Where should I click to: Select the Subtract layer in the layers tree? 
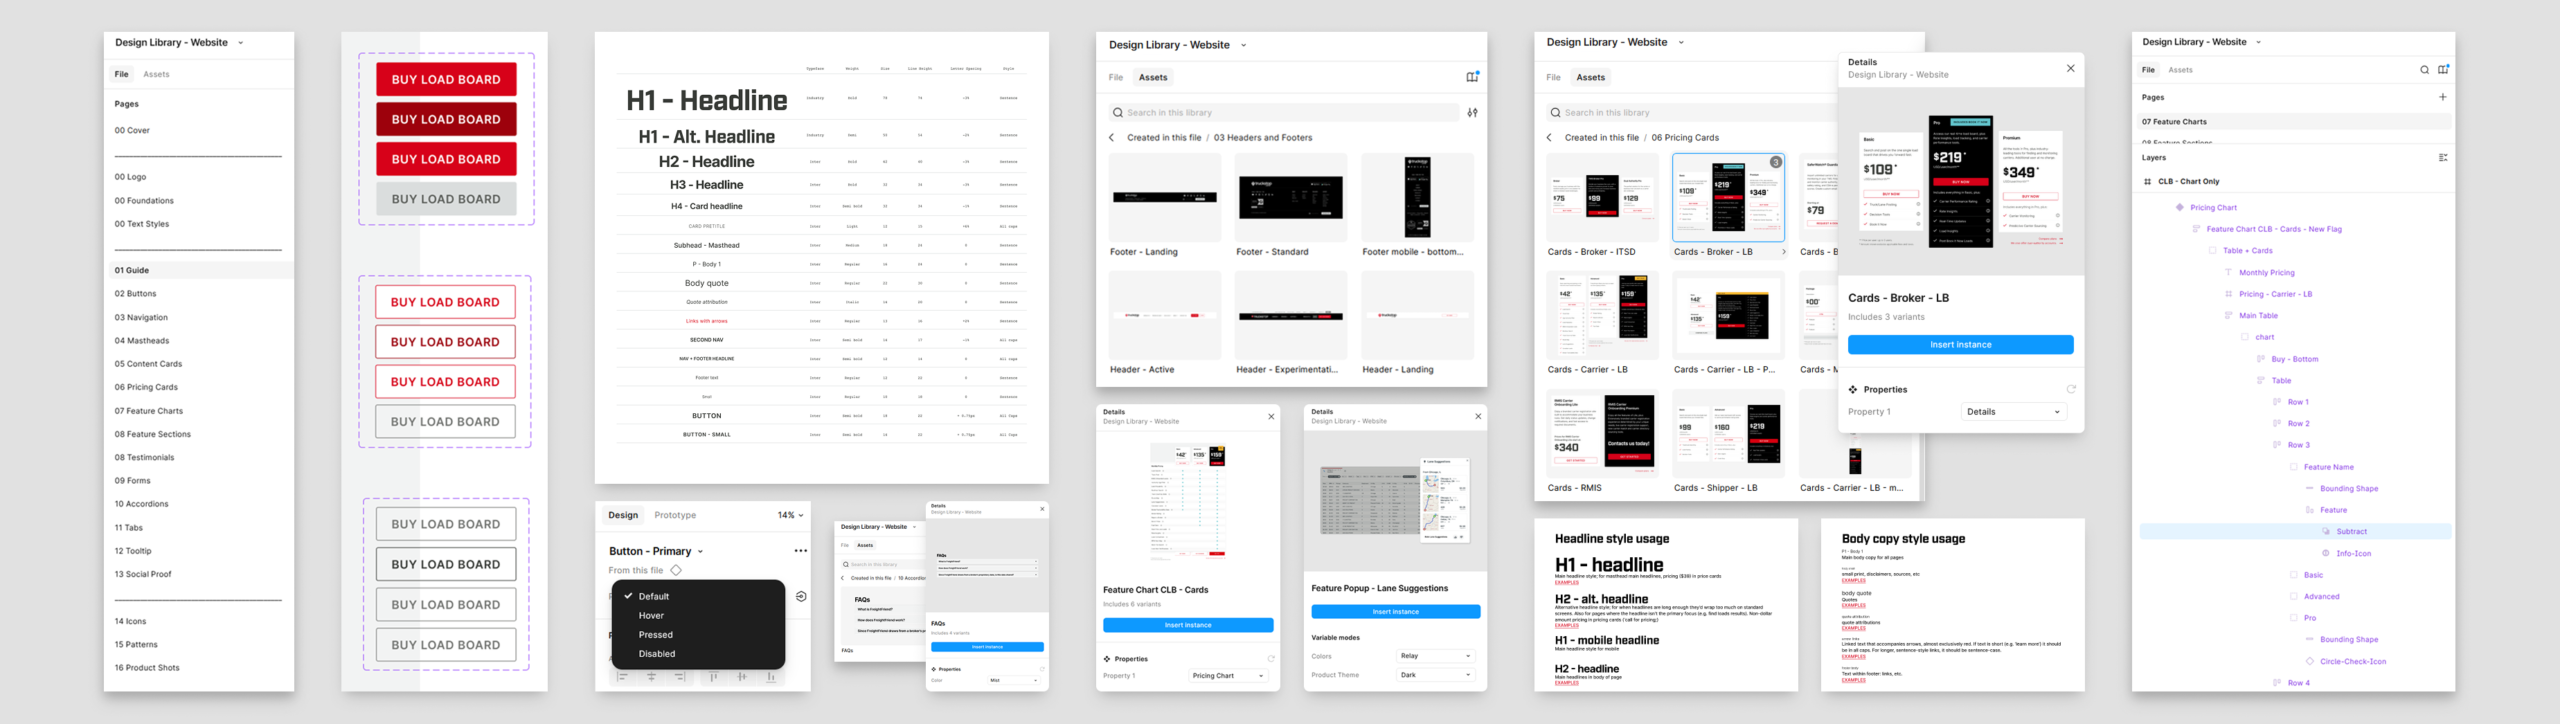(x=2350, y=532)
